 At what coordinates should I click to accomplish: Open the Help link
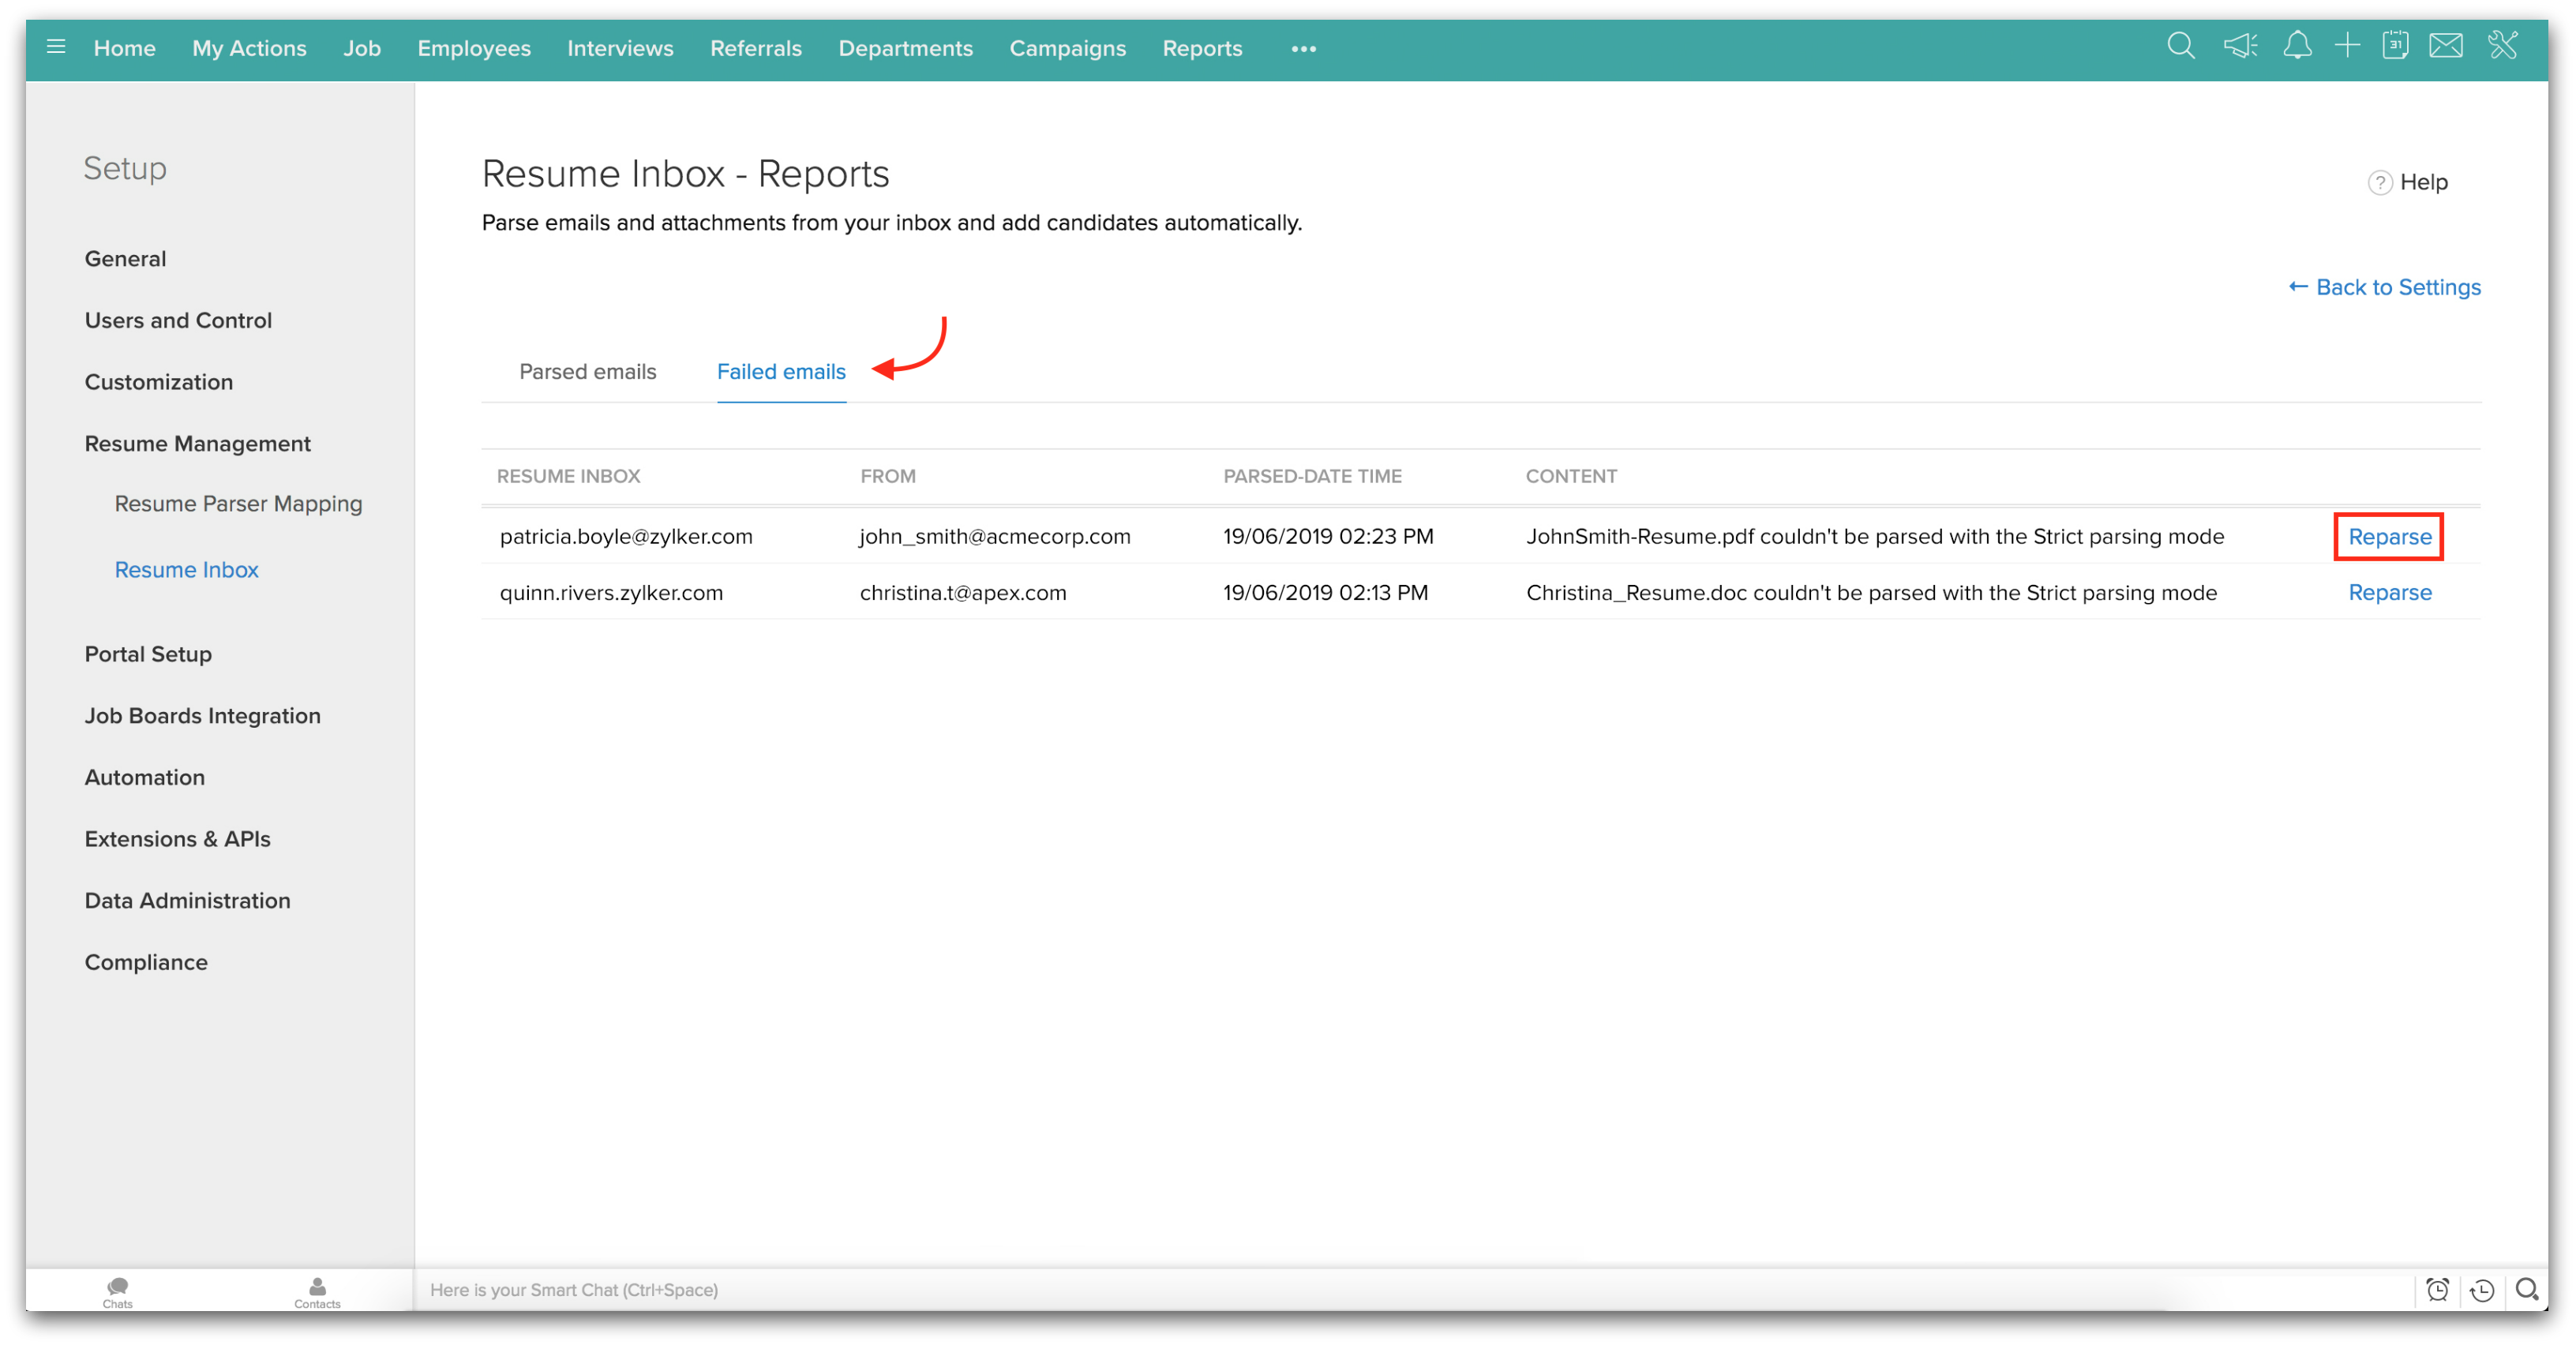(2409, 182)
